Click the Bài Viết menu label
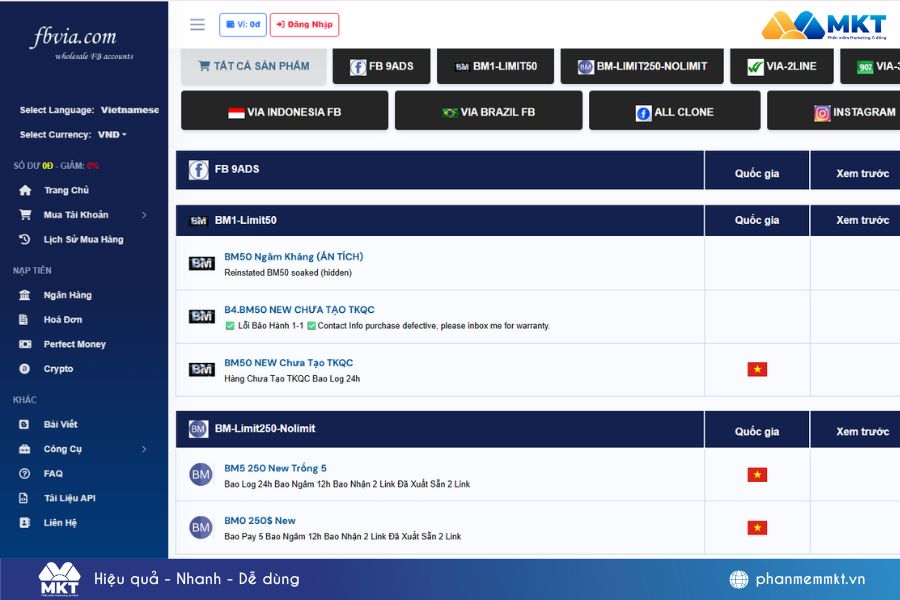The width and height of the screenshot is (900, 600). point(60,424)
